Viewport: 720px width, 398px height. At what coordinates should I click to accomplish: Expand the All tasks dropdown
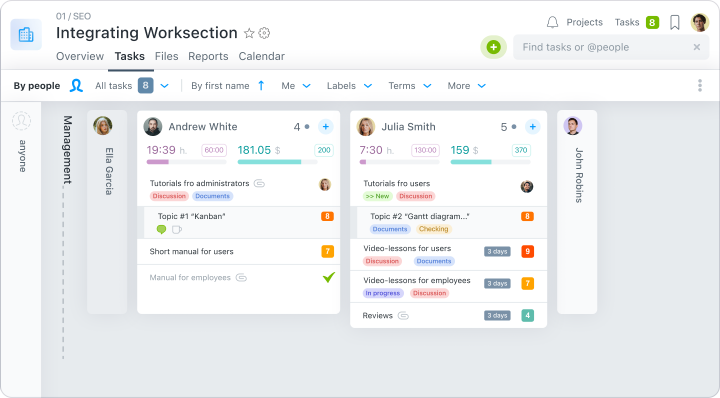[164, 86]
